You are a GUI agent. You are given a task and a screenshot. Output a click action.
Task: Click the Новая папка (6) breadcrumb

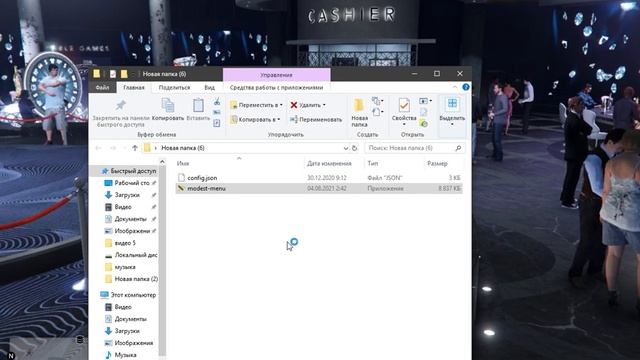click(183, 148)
